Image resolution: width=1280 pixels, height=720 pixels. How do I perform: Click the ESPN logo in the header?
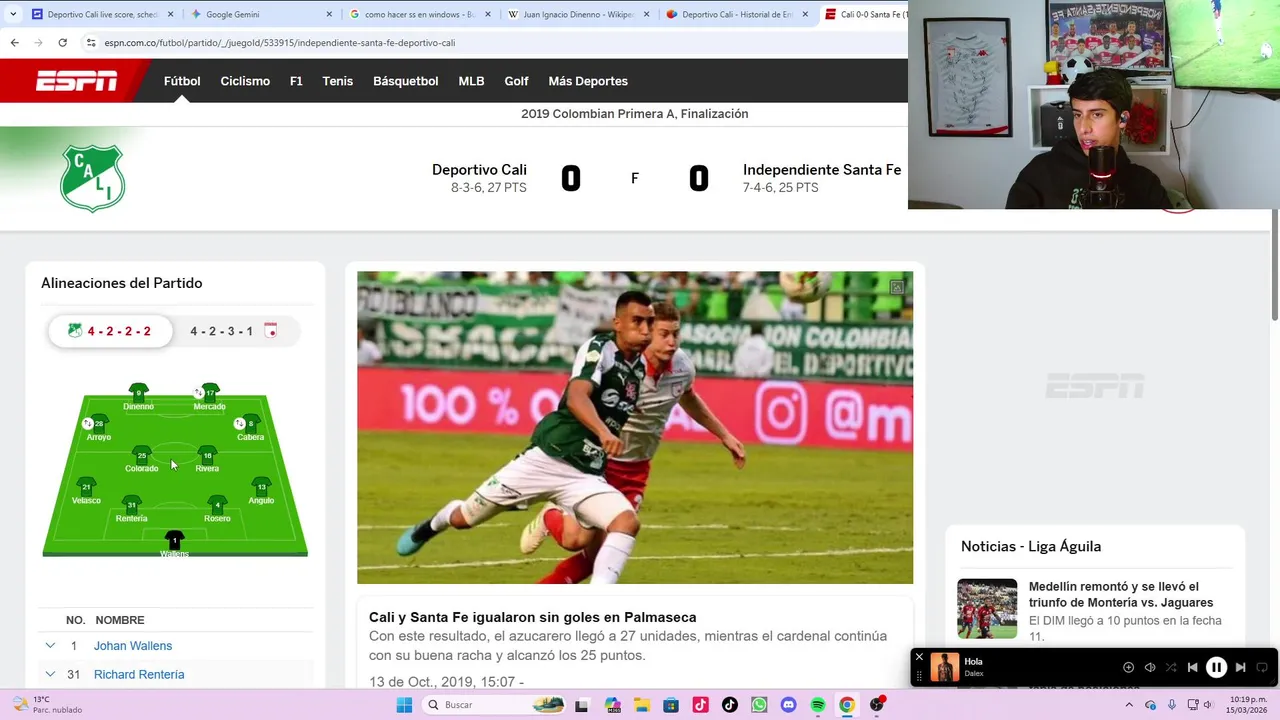tap(76, 81)
